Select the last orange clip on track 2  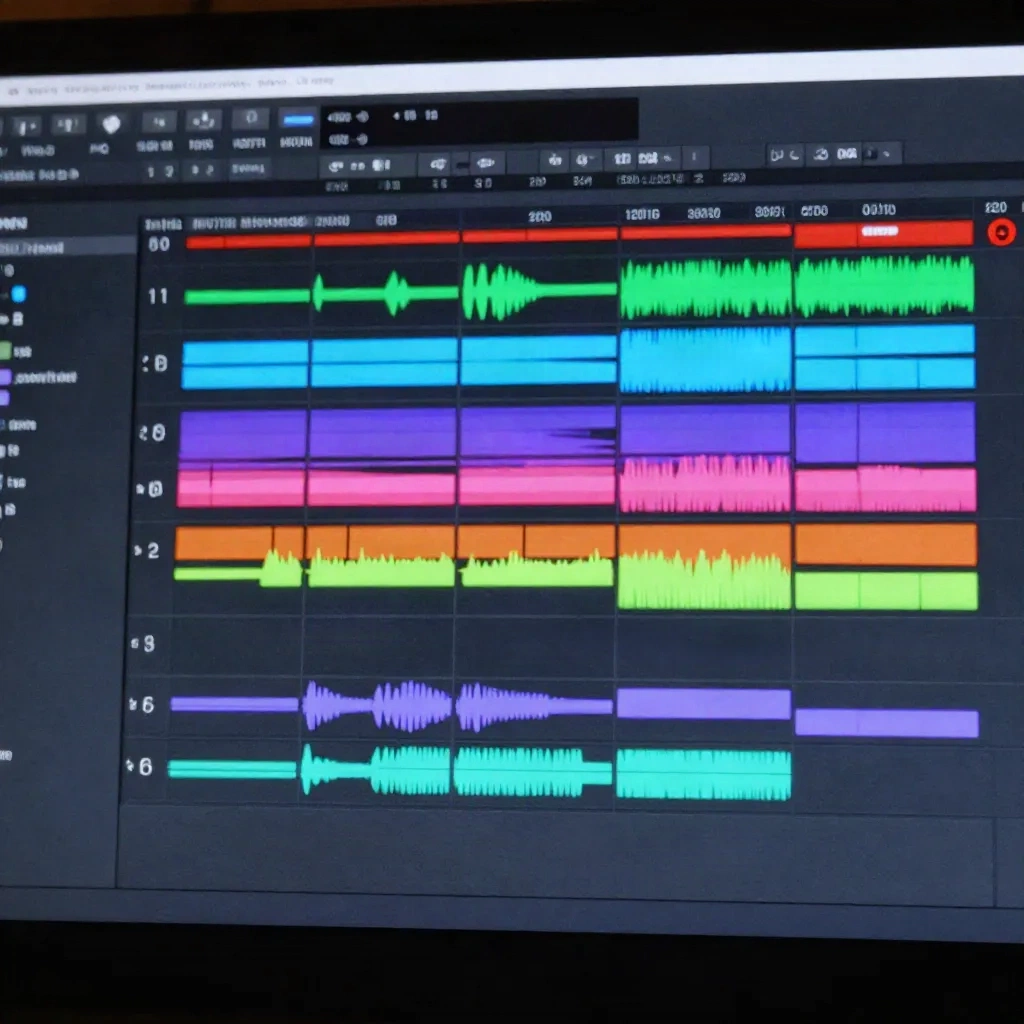(886, 544)
